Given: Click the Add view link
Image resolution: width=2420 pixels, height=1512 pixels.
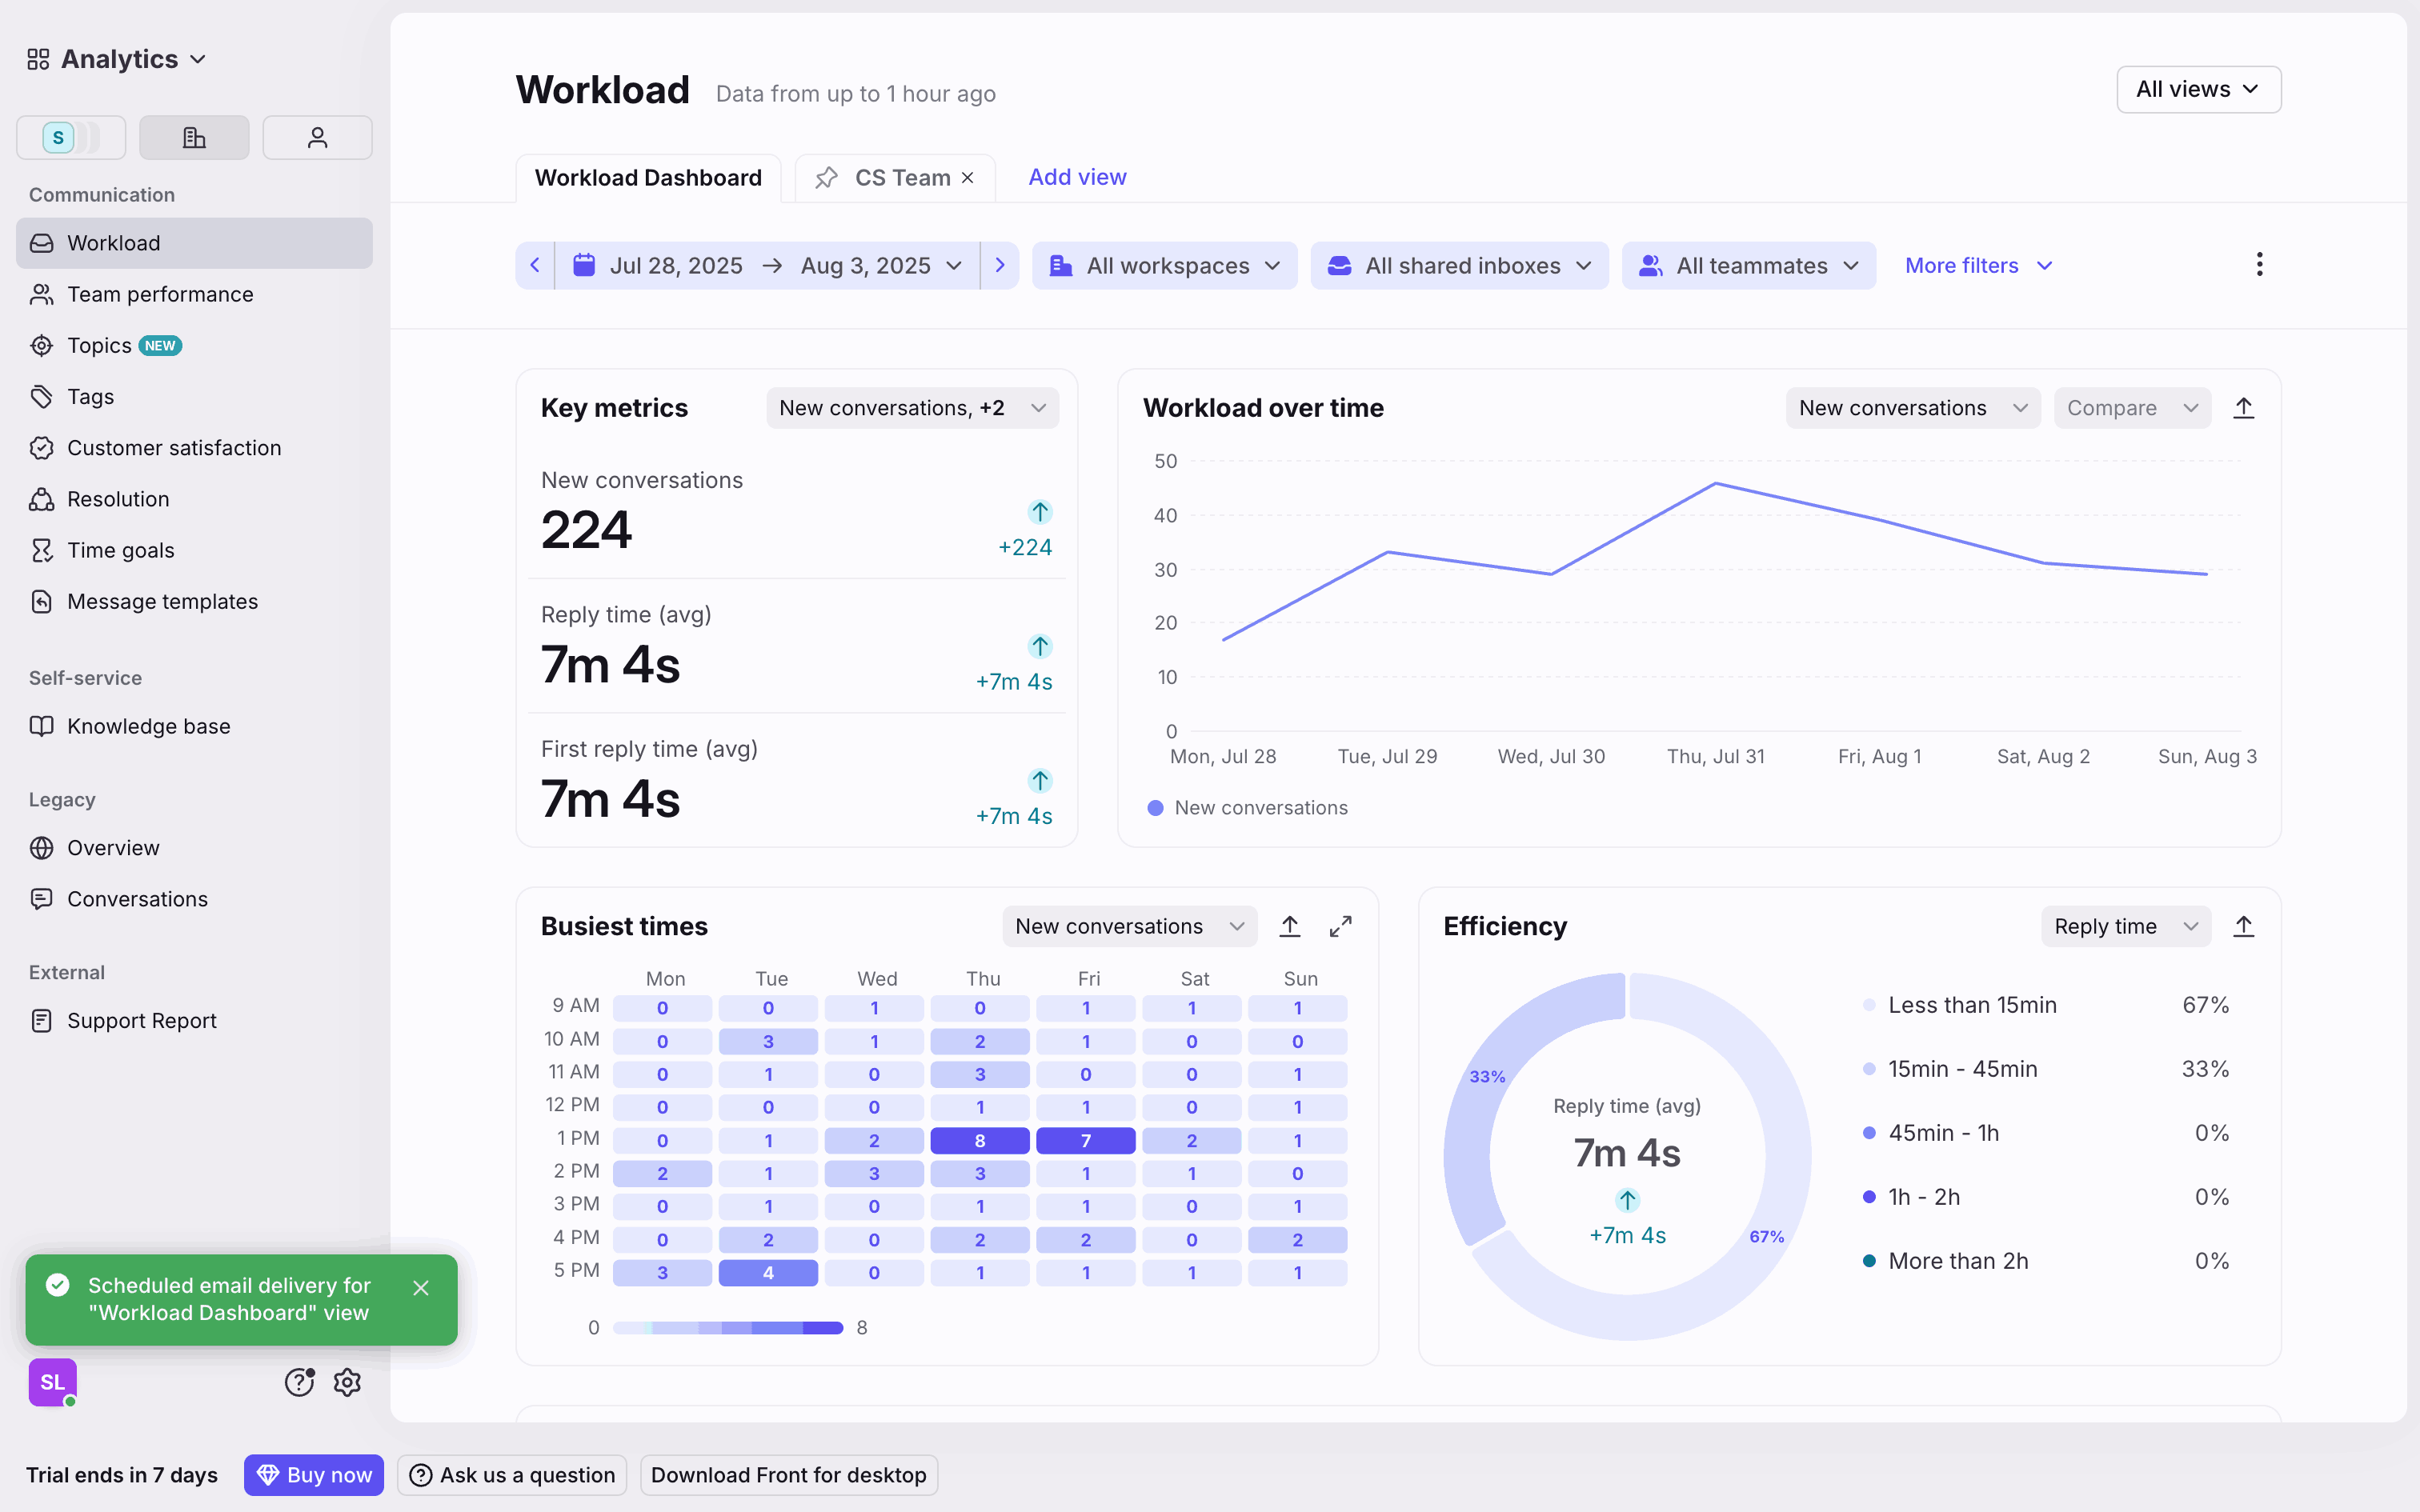Looking at the screenshot, I should click(x=1077, y=177).
